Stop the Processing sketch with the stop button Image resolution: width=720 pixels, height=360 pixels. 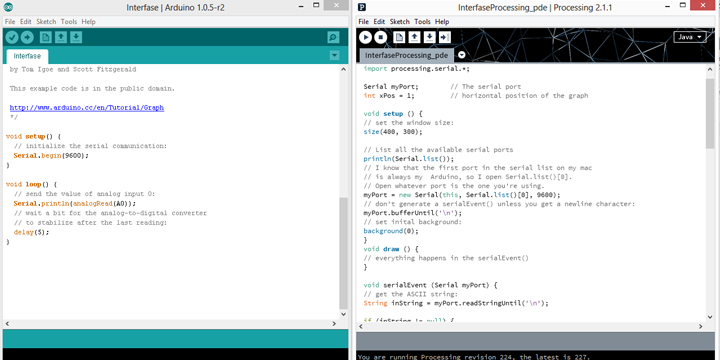[x=381, y=37]
